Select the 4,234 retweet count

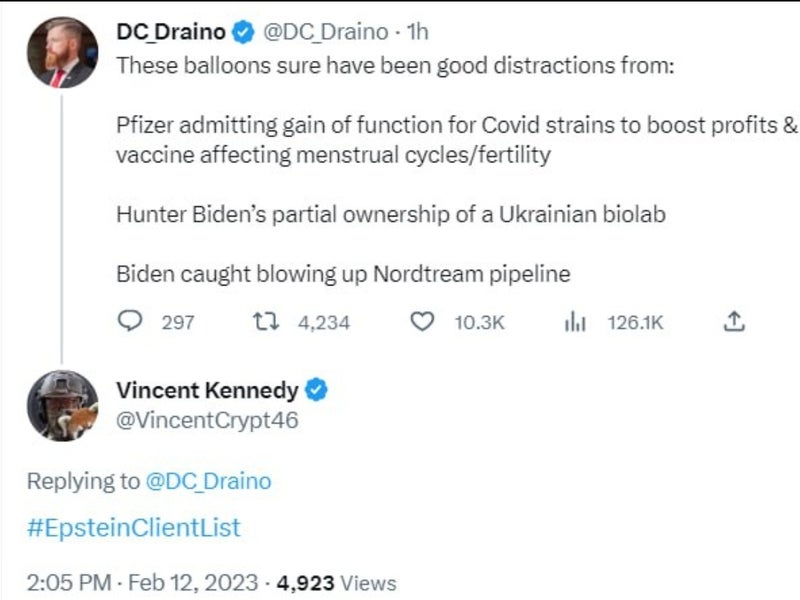click(x=324, y=322)
